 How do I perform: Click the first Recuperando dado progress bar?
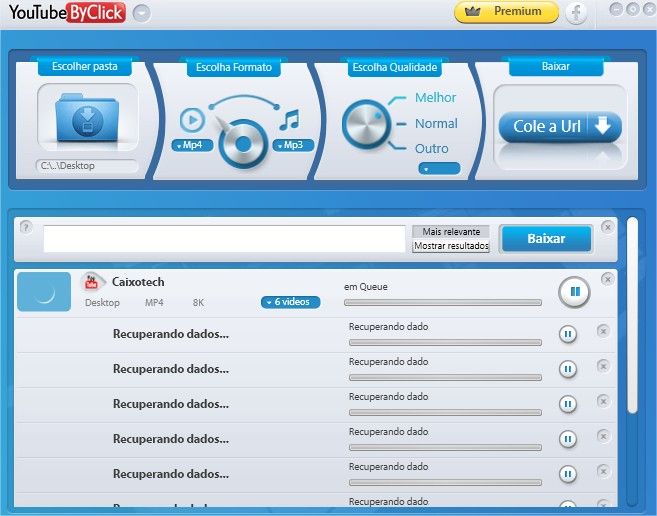pos(445,342)
